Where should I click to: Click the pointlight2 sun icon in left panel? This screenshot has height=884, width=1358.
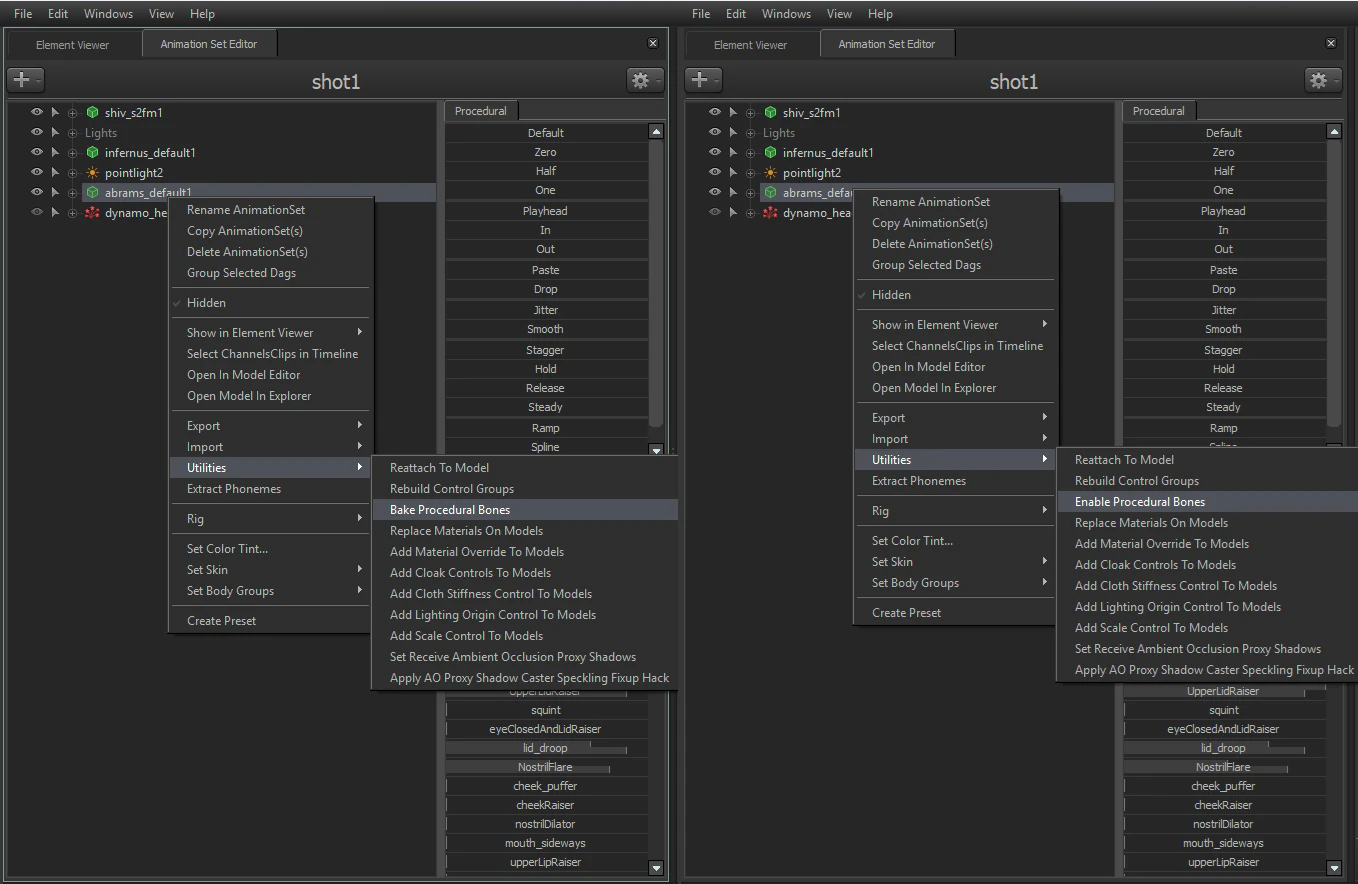click(x=92, y=173)
